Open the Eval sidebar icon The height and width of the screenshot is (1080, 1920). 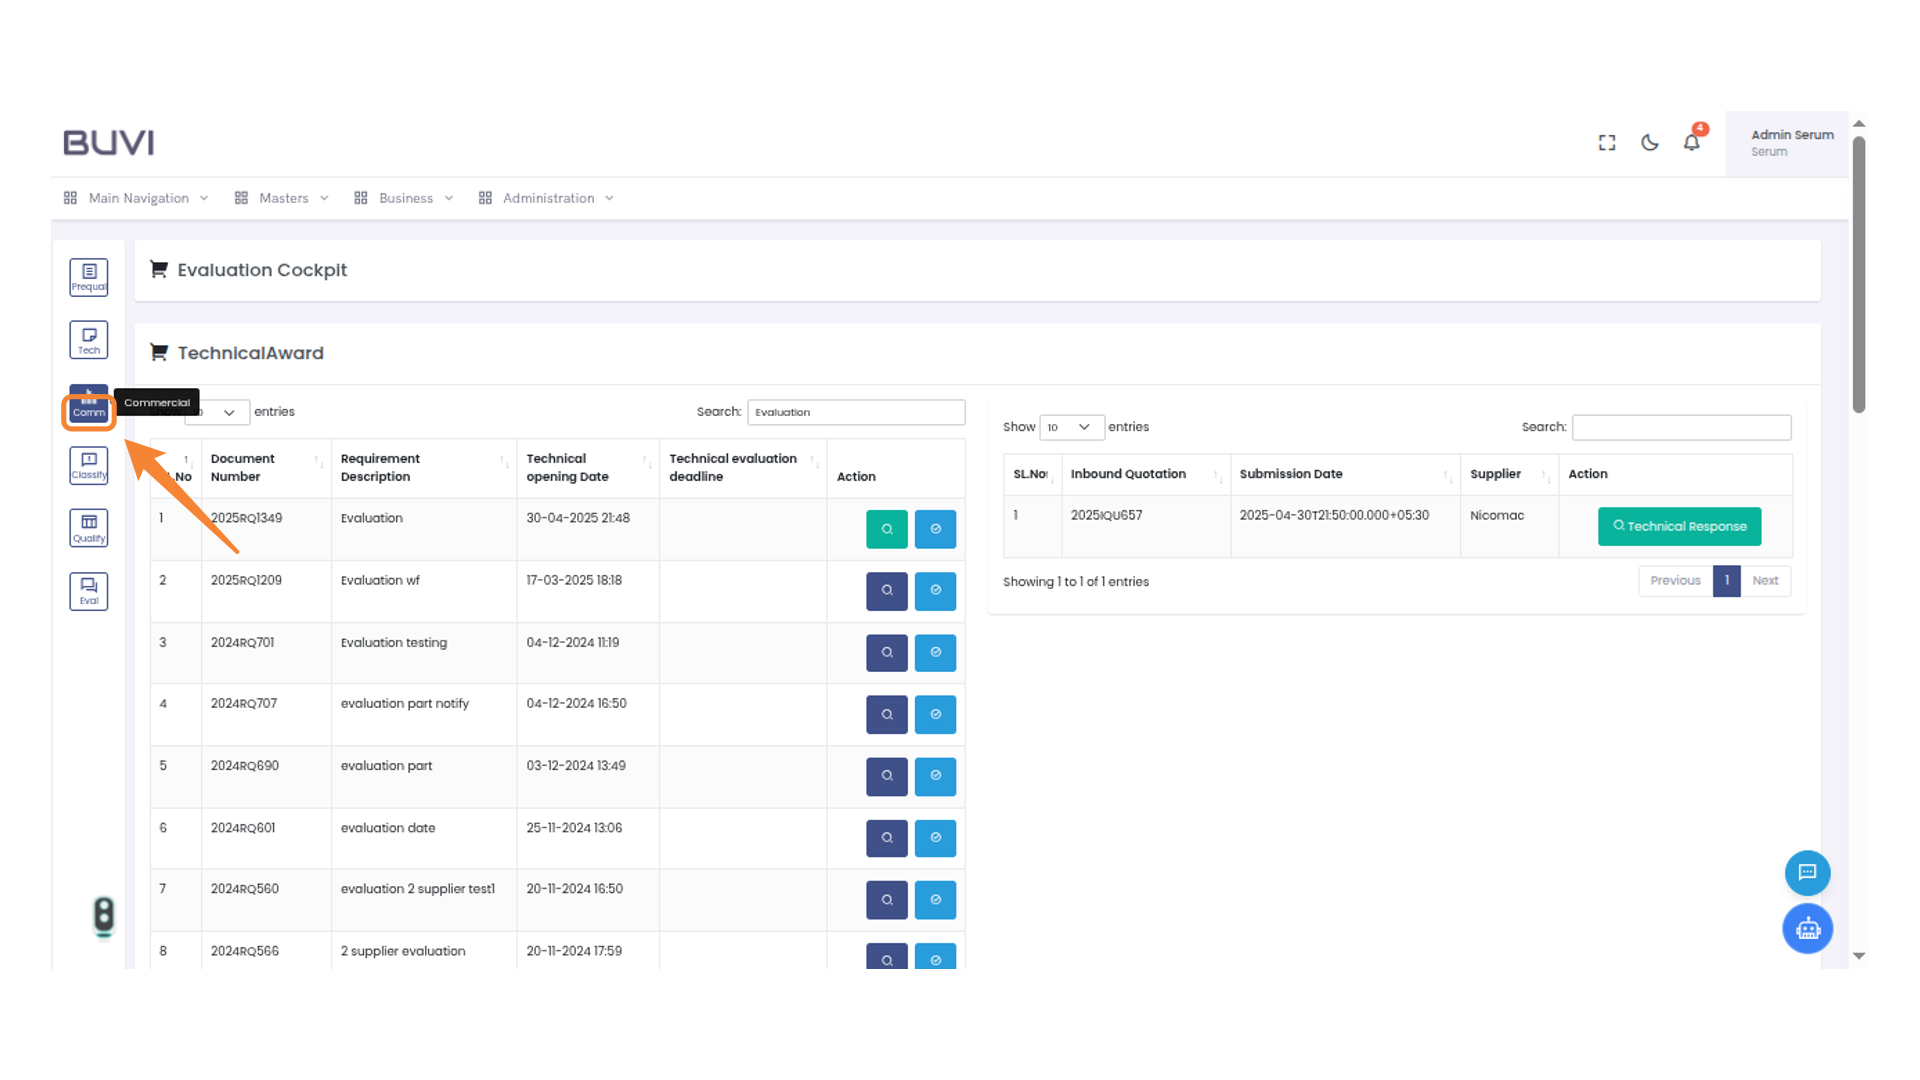coord(88,591)
